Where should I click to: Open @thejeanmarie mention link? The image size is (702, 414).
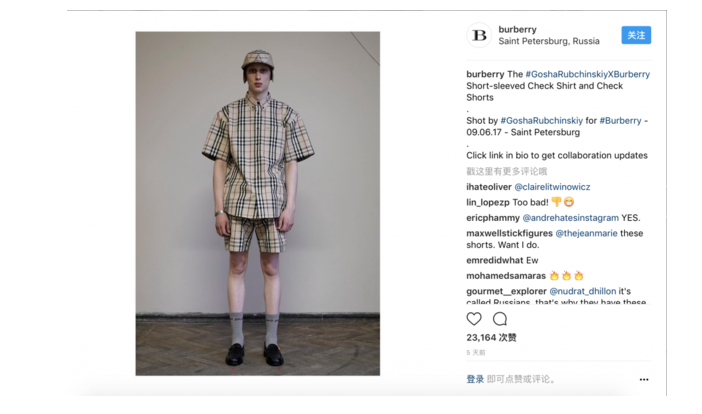(x=586, y=233)
